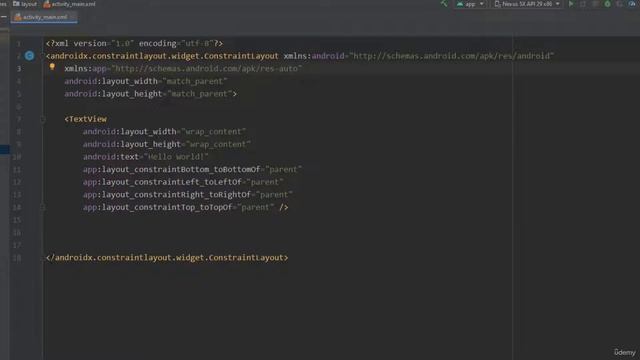
Task: Place cursor on empty line 16
Action: click(x=278, y=233)
